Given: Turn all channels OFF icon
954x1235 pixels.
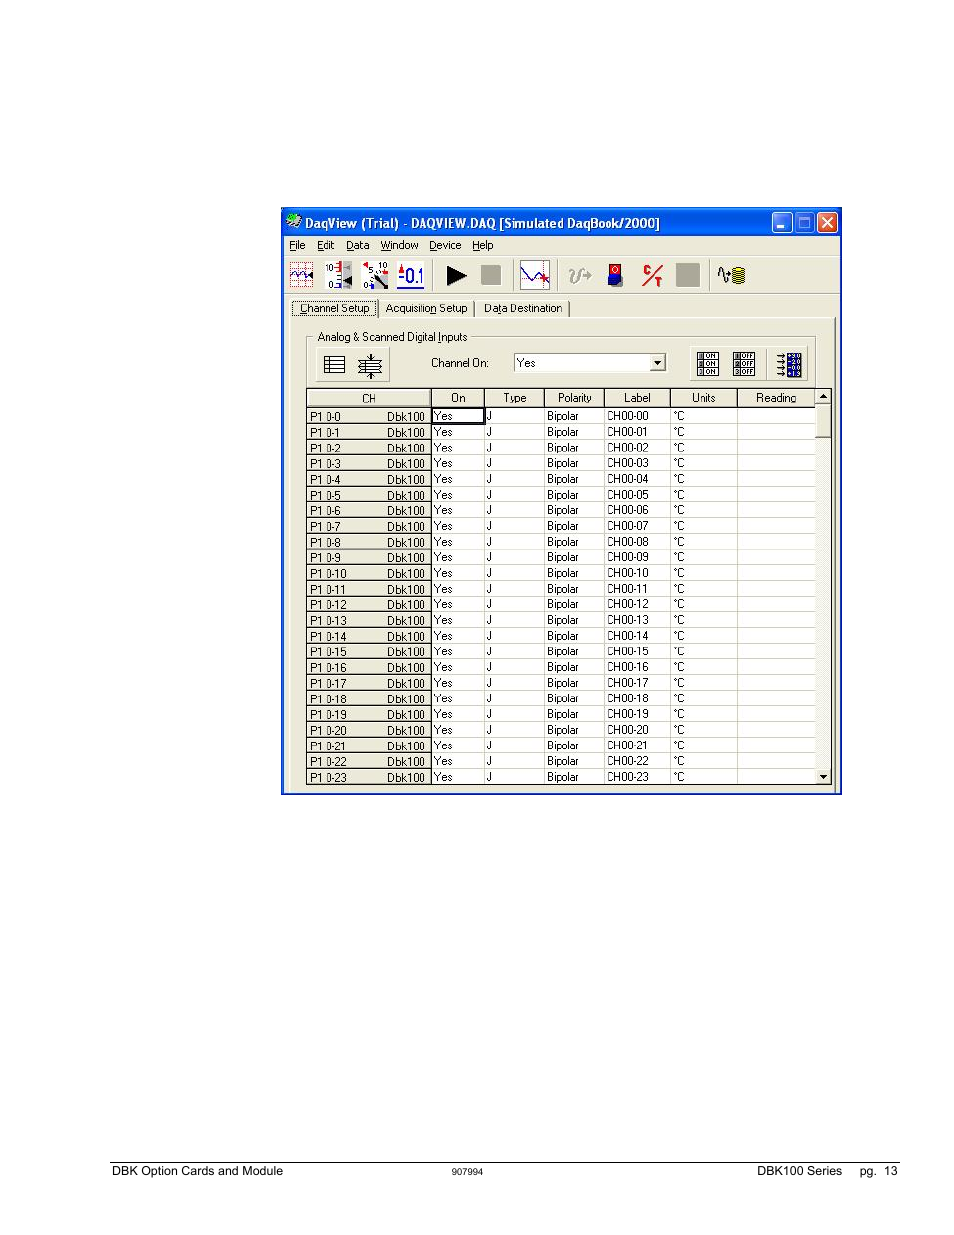Looking at the screenshot, I should [x=744, y=364].
